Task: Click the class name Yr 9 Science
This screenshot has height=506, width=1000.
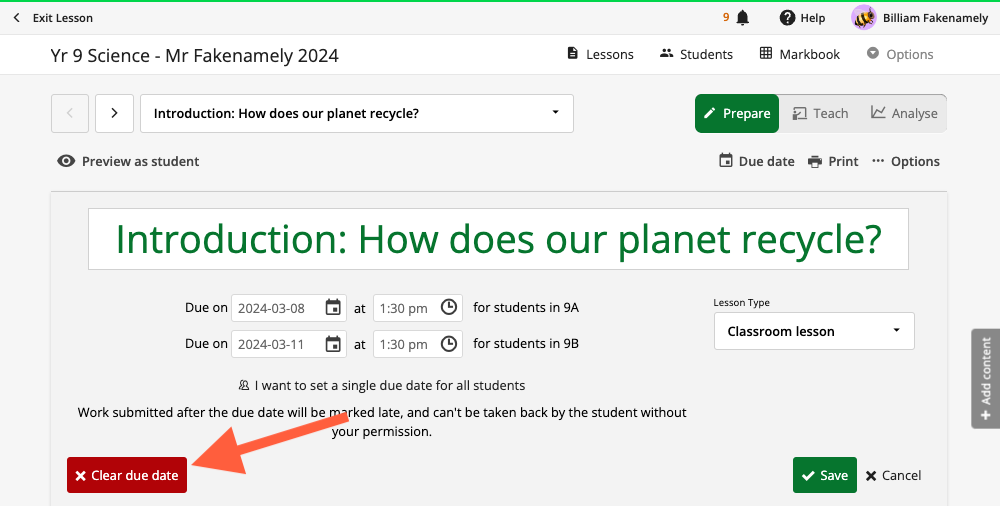Action: point(194,56)
